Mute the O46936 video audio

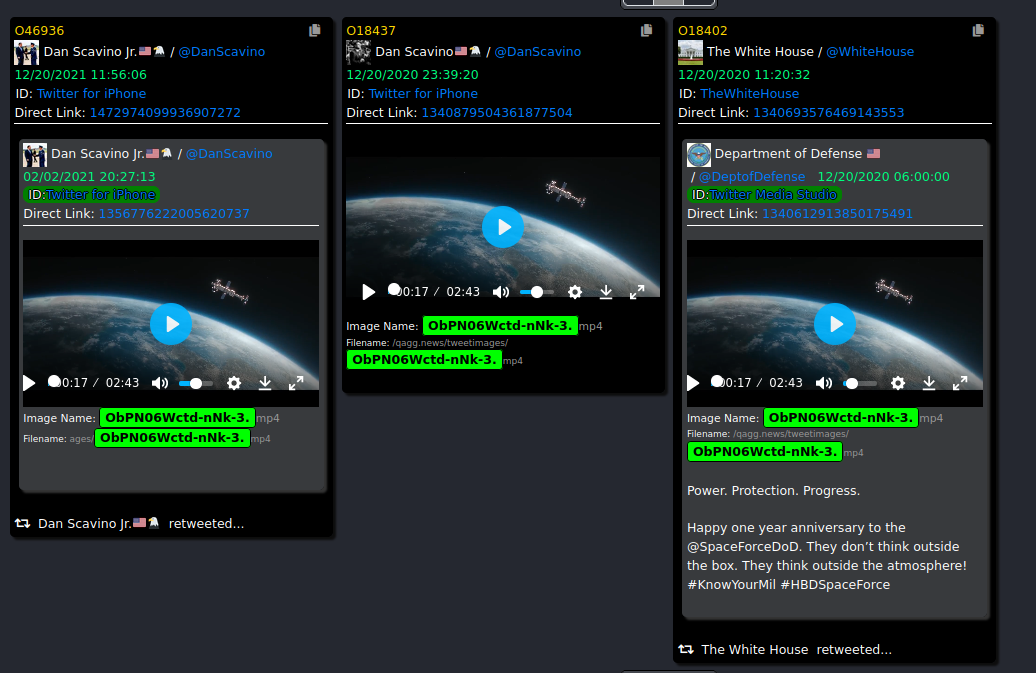point(160,383)
